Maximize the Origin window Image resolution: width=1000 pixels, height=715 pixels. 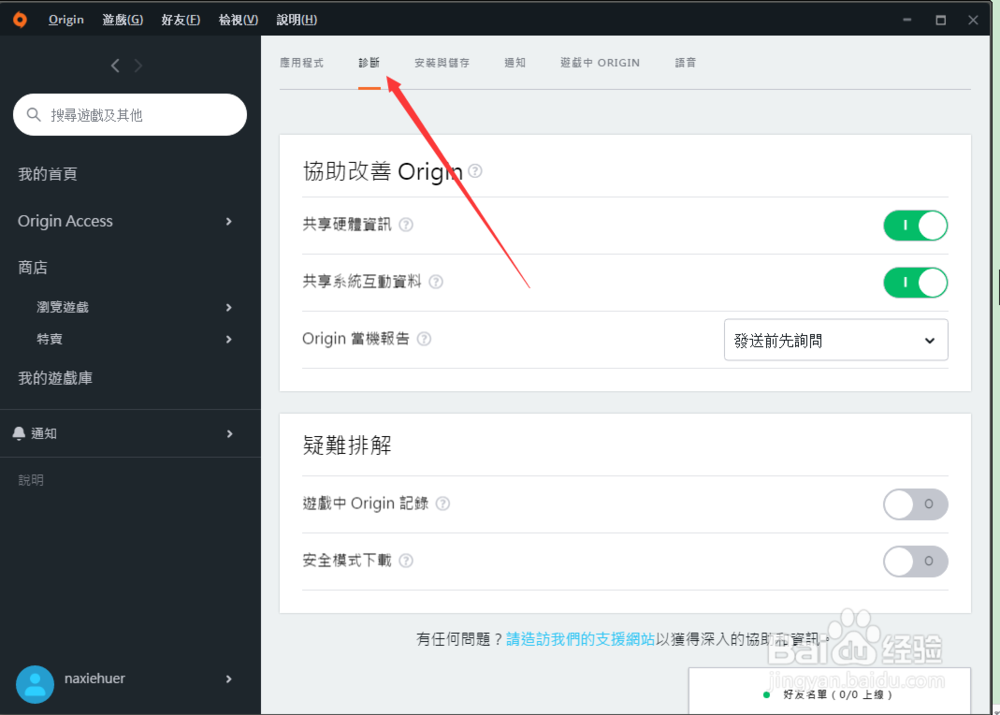tap(941, 20)
